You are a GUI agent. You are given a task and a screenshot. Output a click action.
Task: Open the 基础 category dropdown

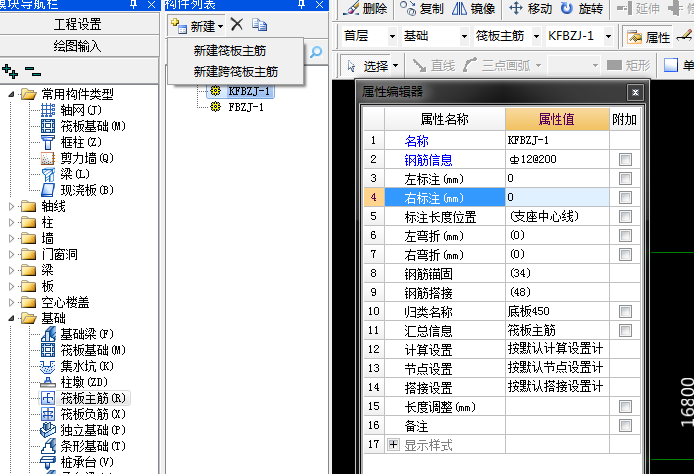click(464, 36)
